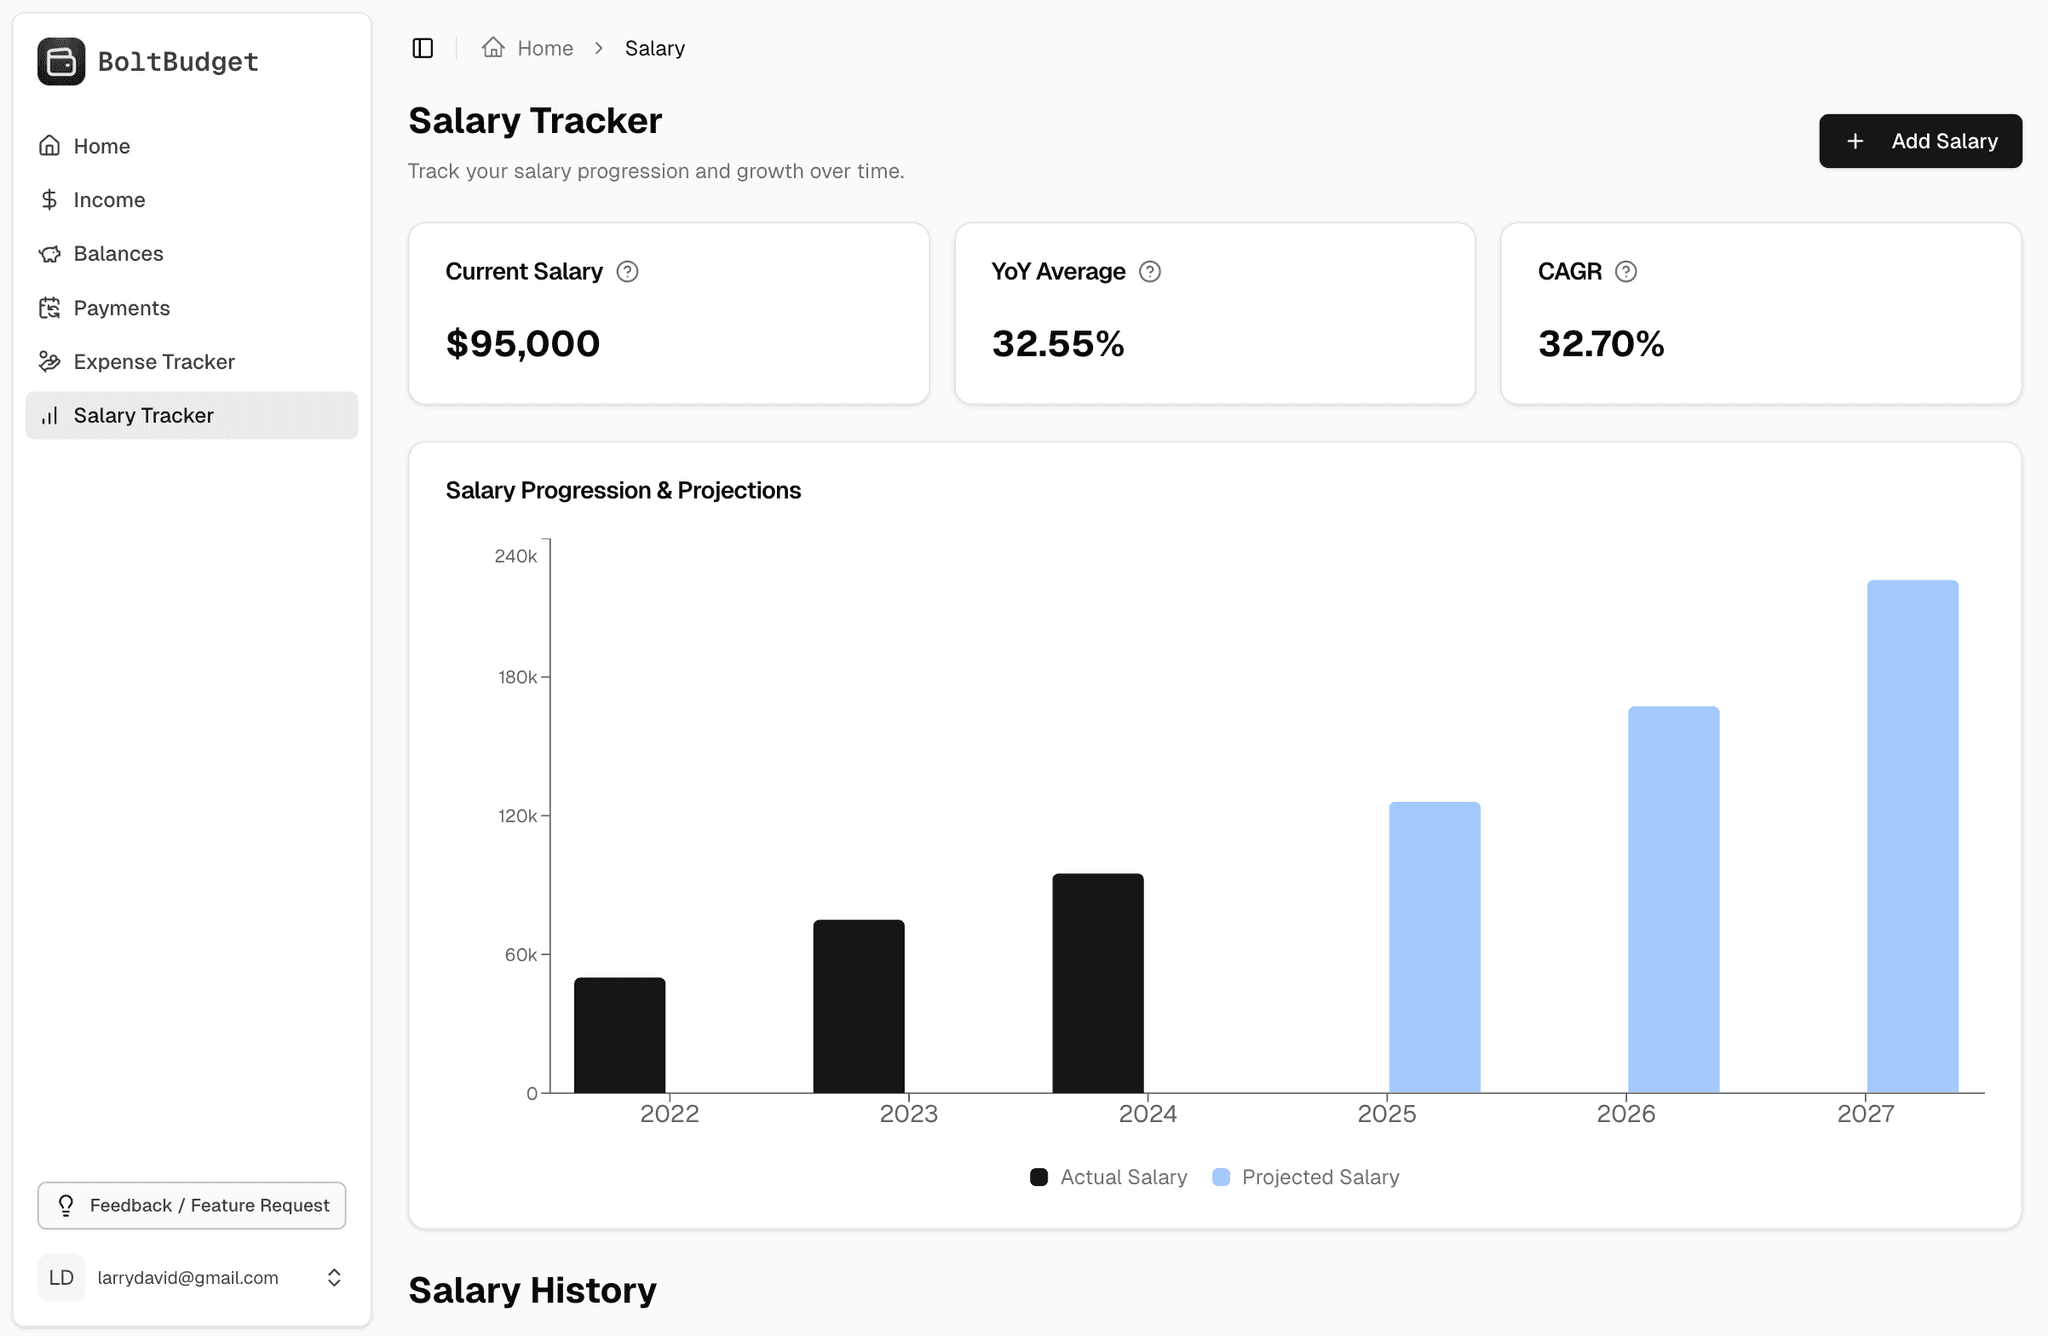Click the Home breadcrumb house icon
The image size is (2048, 1336).
(493, 48)
